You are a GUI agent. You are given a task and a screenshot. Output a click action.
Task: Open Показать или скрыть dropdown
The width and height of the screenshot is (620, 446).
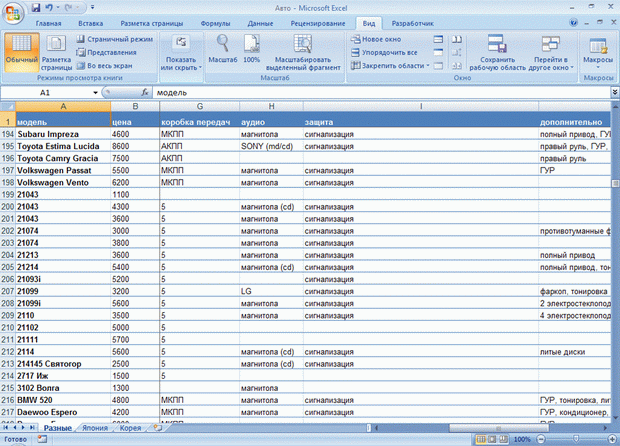(181, 53)
